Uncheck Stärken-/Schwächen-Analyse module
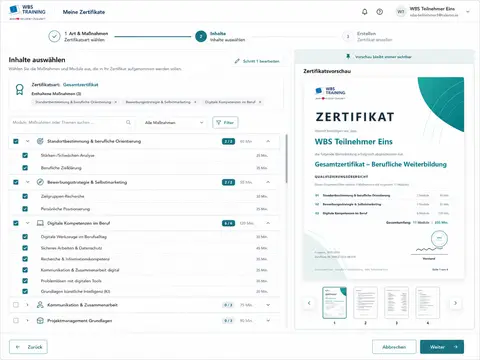Viewport: 480px width, 360px height. pyautogui.click(x=25, y=155)
